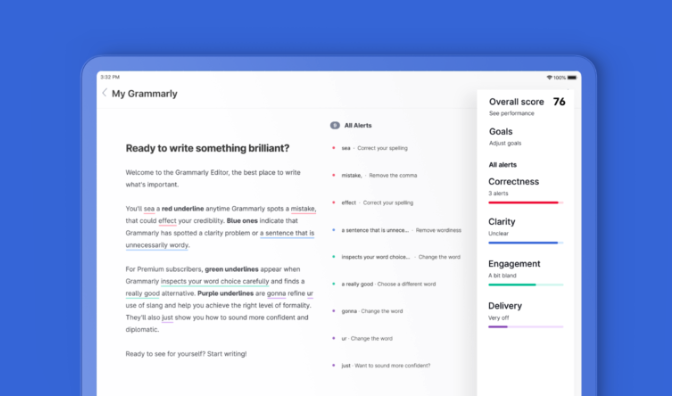The width and height of the screenshot is (674, 397).
Task: Click red dot beside 'sea' alert
Action: point(334,148)
